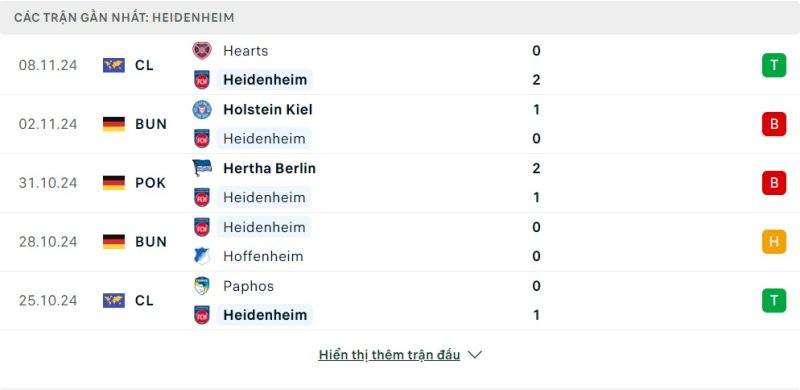Click the German flag beside 31.10.24 POK
This screenshot has width=800, height=390.
coord(114,183)
